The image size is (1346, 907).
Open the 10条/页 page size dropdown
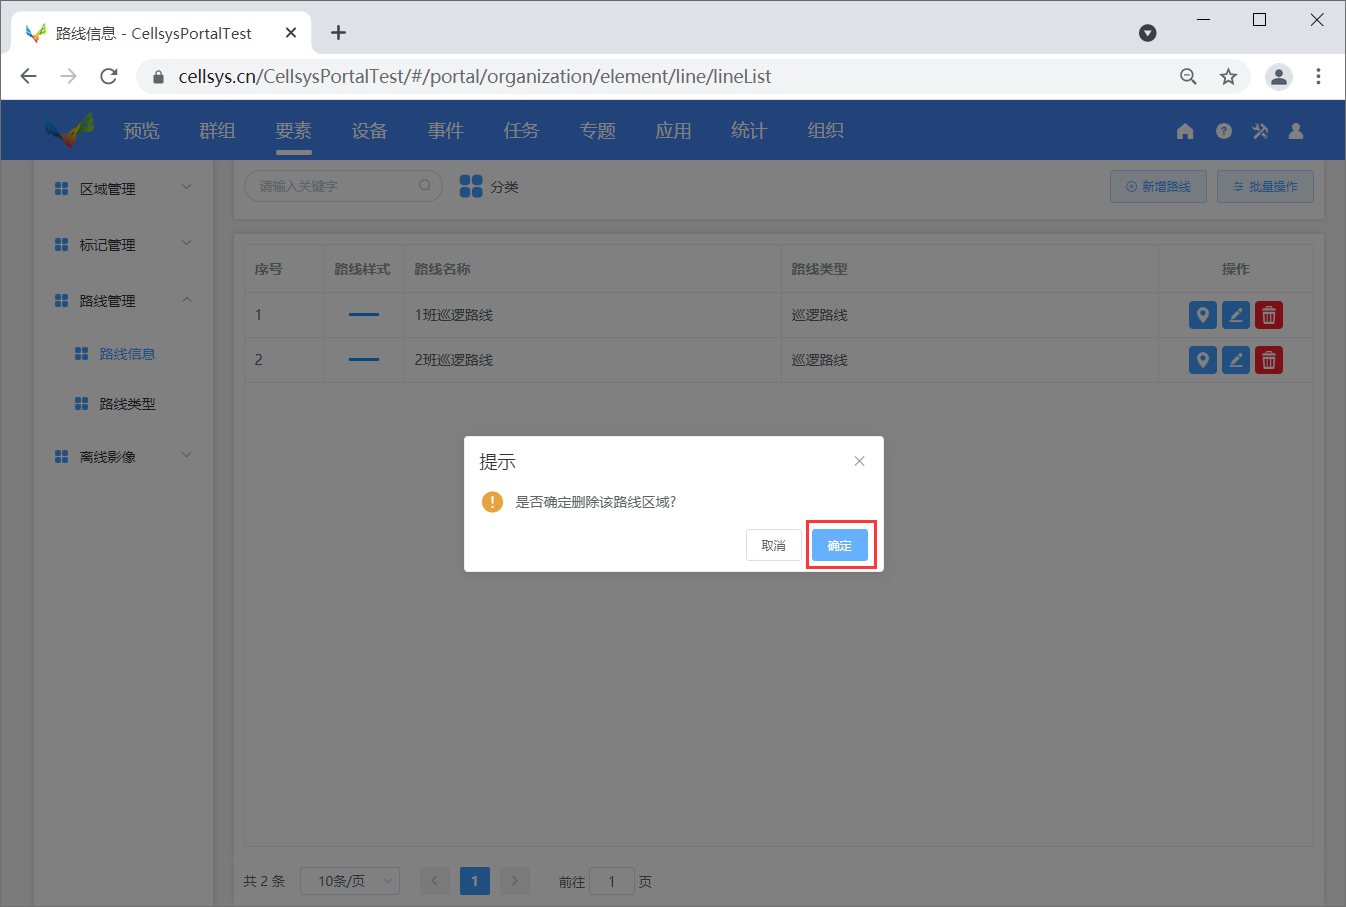point(350,881)
